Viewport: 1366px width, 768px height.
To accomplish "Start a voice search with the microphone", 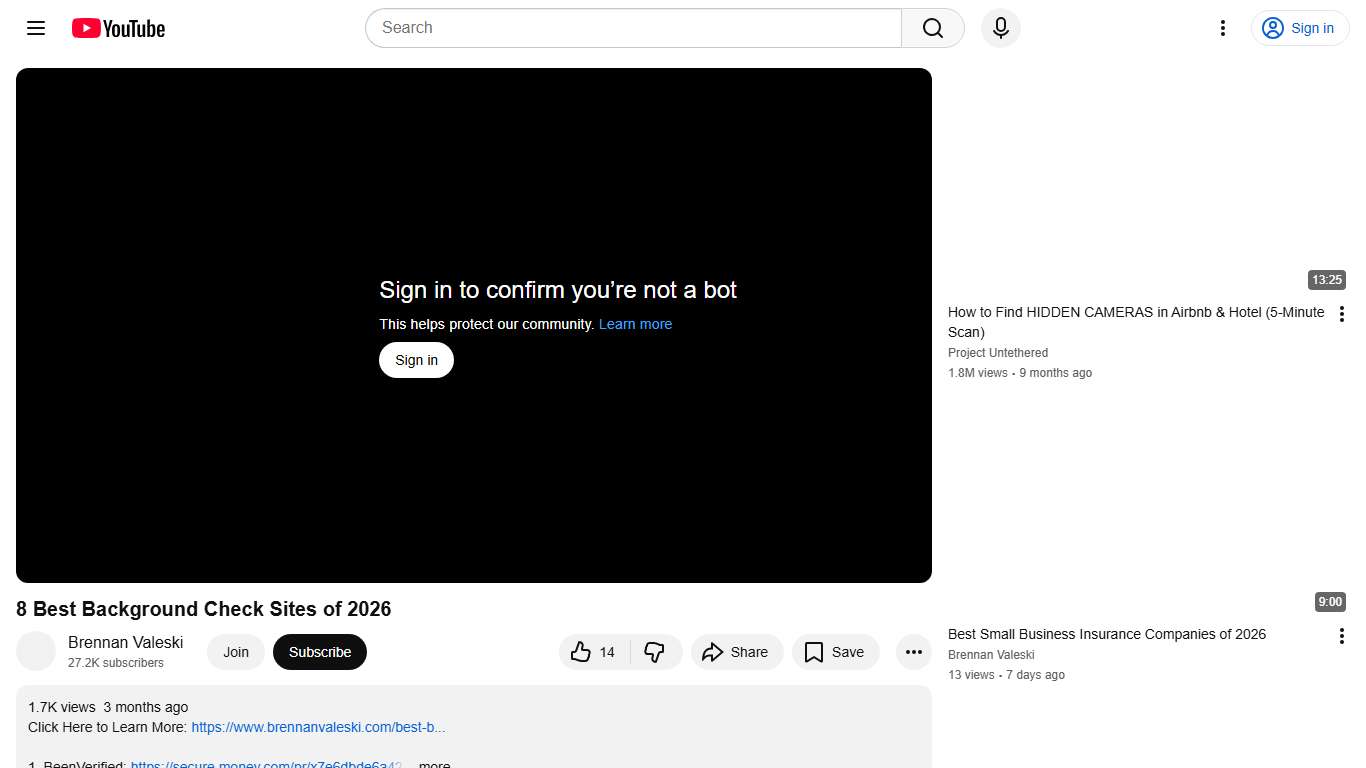I will click(1000, 28).
